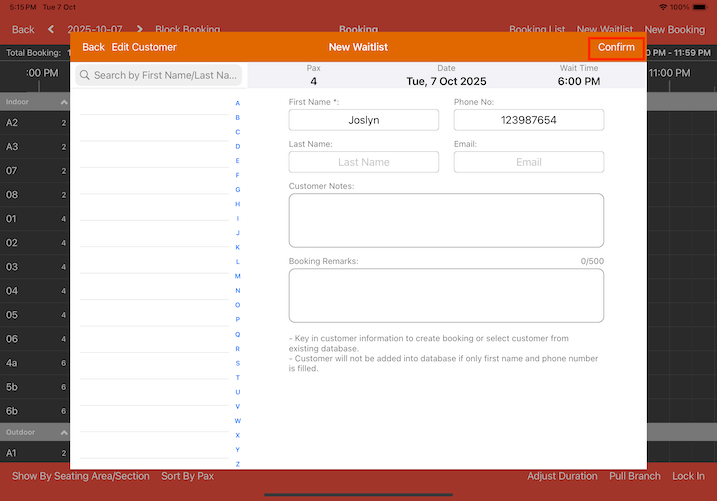Jump to letter Q in customer index

click(x=237, y=334)
